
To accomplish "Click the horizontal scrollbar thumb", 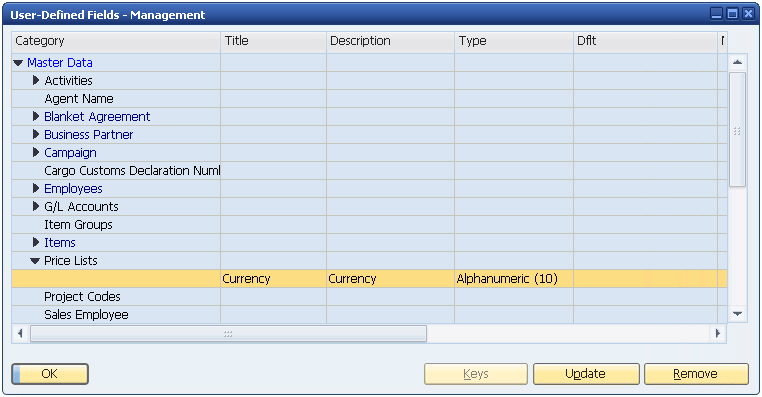I will 228,334.
